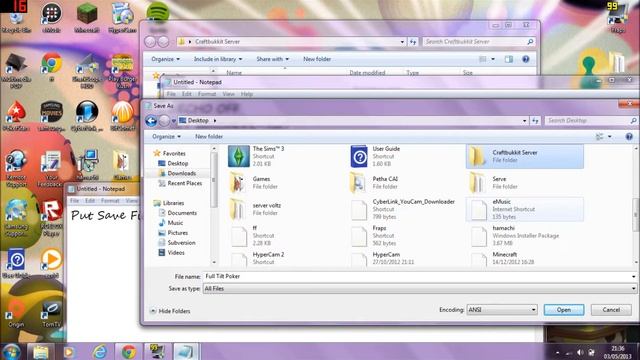Open Format menu in front Notepad window
The image size is (640, 360).
[207, 94]
